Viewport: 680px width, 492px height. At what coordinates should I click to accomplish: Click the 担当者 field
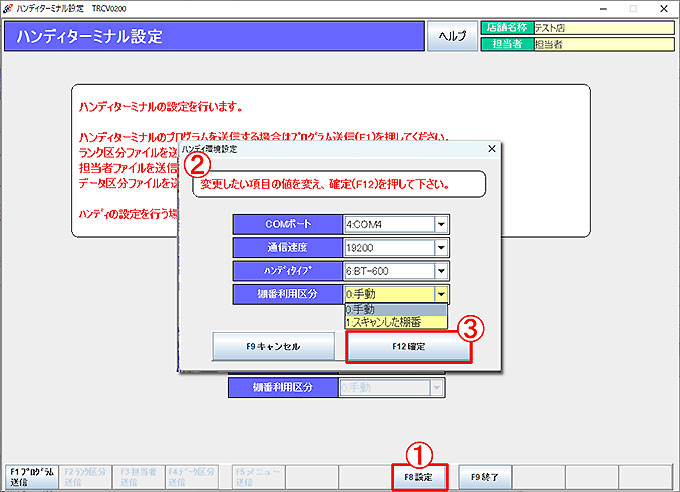pos(604,44)
